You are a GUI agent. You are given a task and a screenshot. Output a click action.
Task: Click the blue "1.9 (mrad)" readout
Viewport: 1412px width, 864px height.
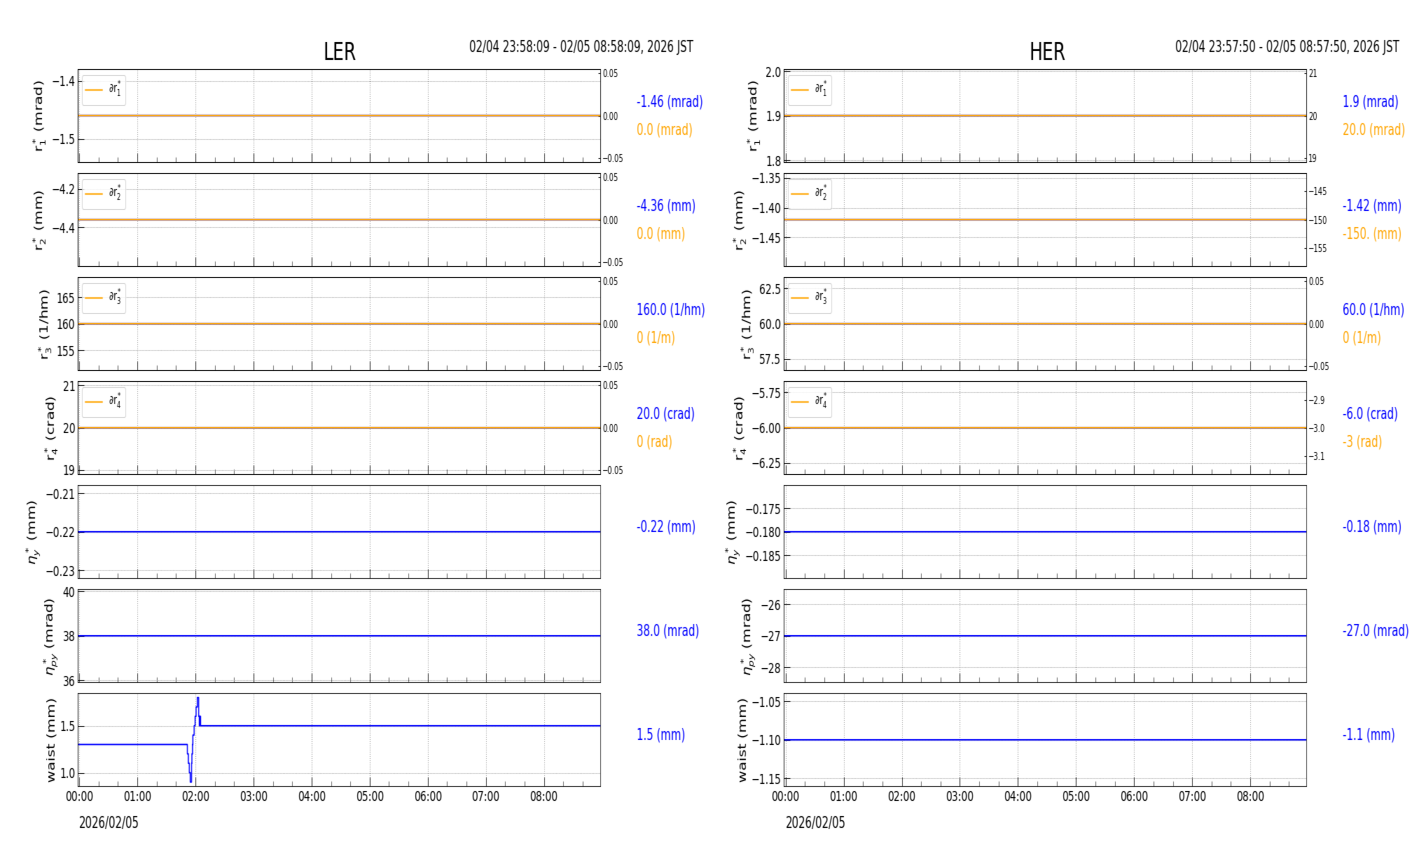click(1371, 102)
